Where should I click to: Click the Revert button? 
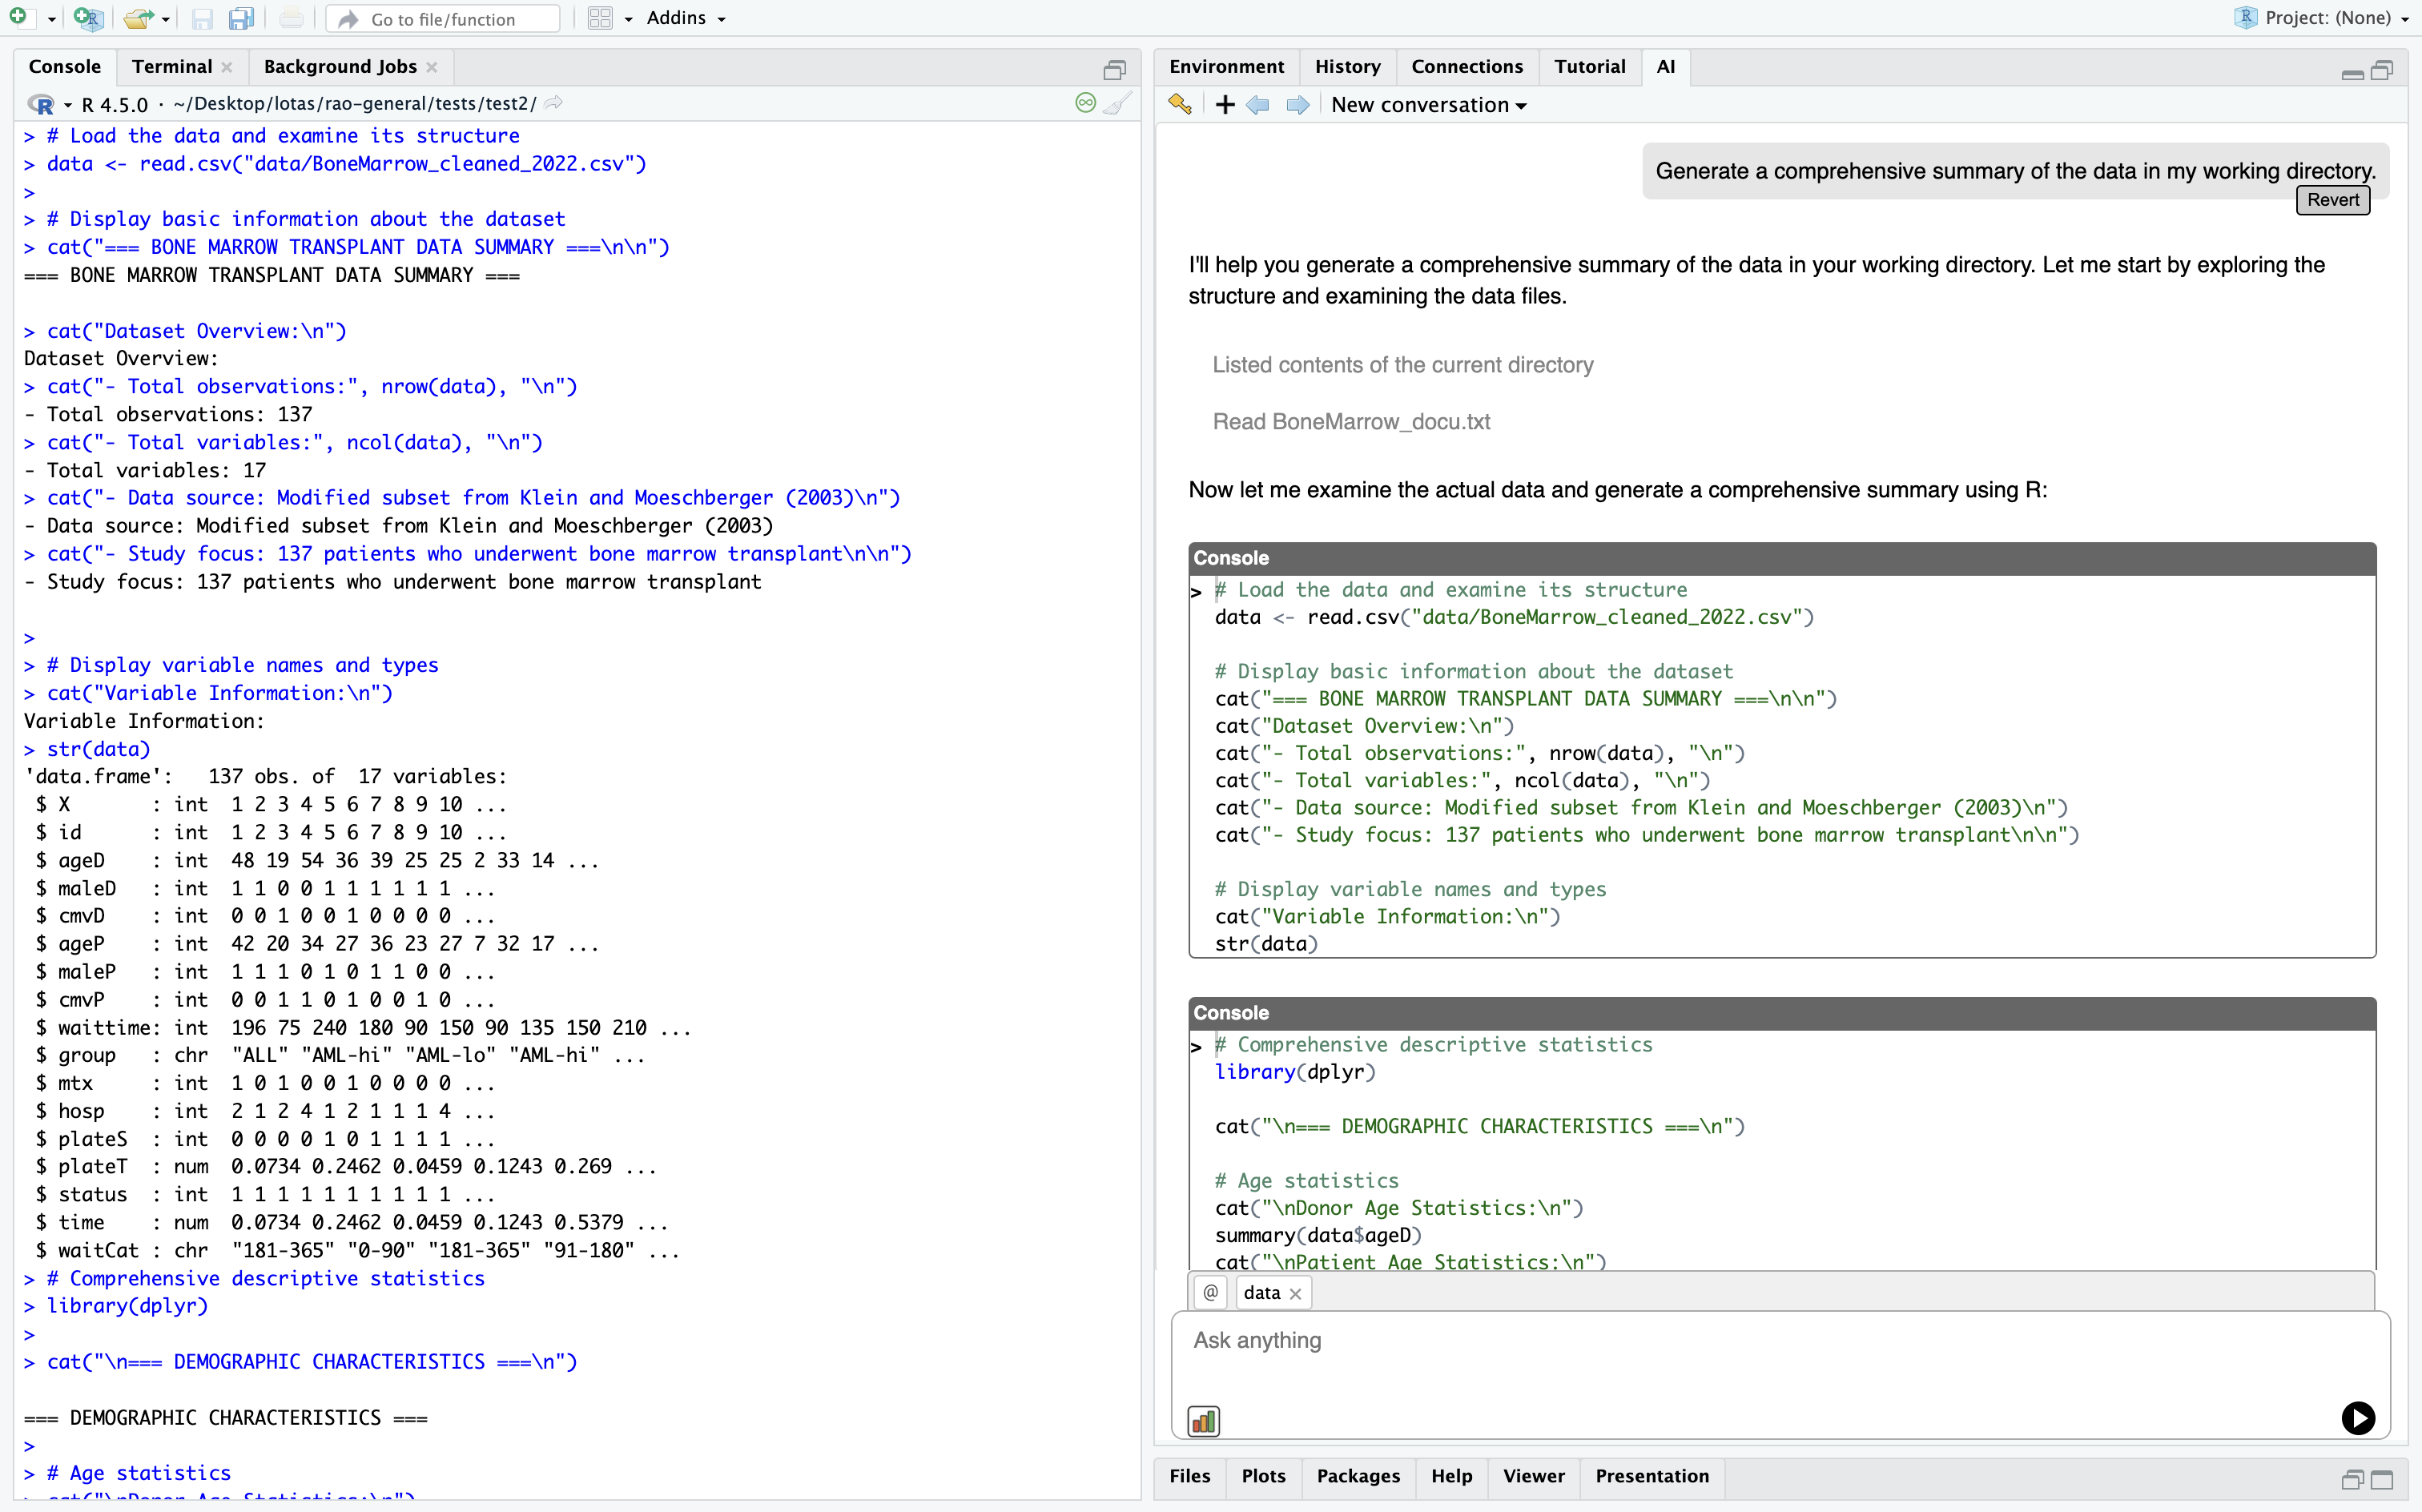(2333, 199)
